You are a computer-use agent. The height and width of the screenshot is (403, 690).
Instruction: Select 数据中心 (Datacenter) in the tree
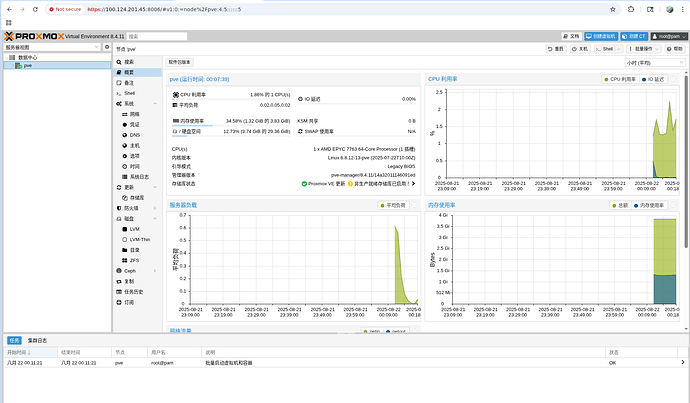(28, 58)
